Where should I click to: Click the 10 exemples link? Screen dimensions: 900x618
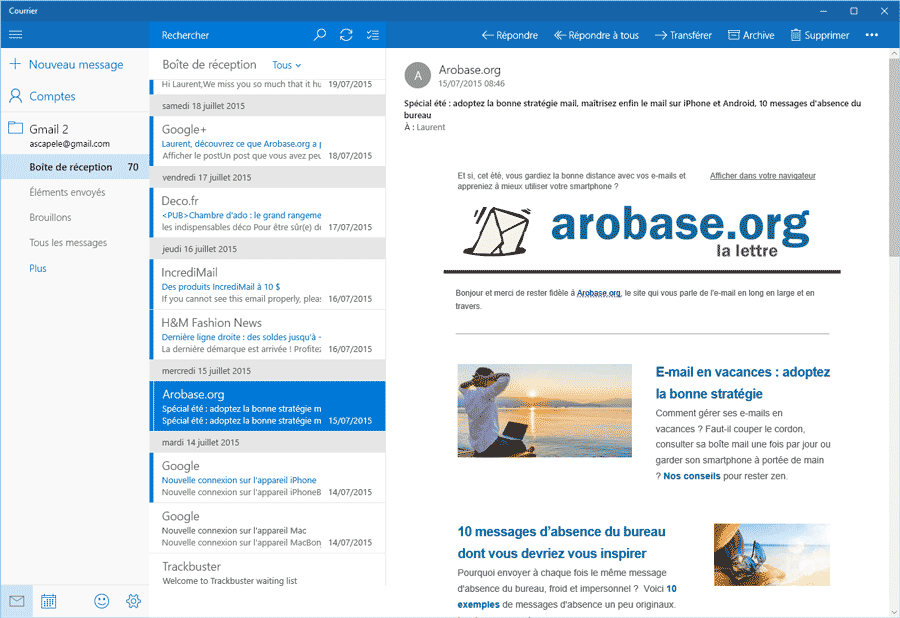[x=567, y=596]
